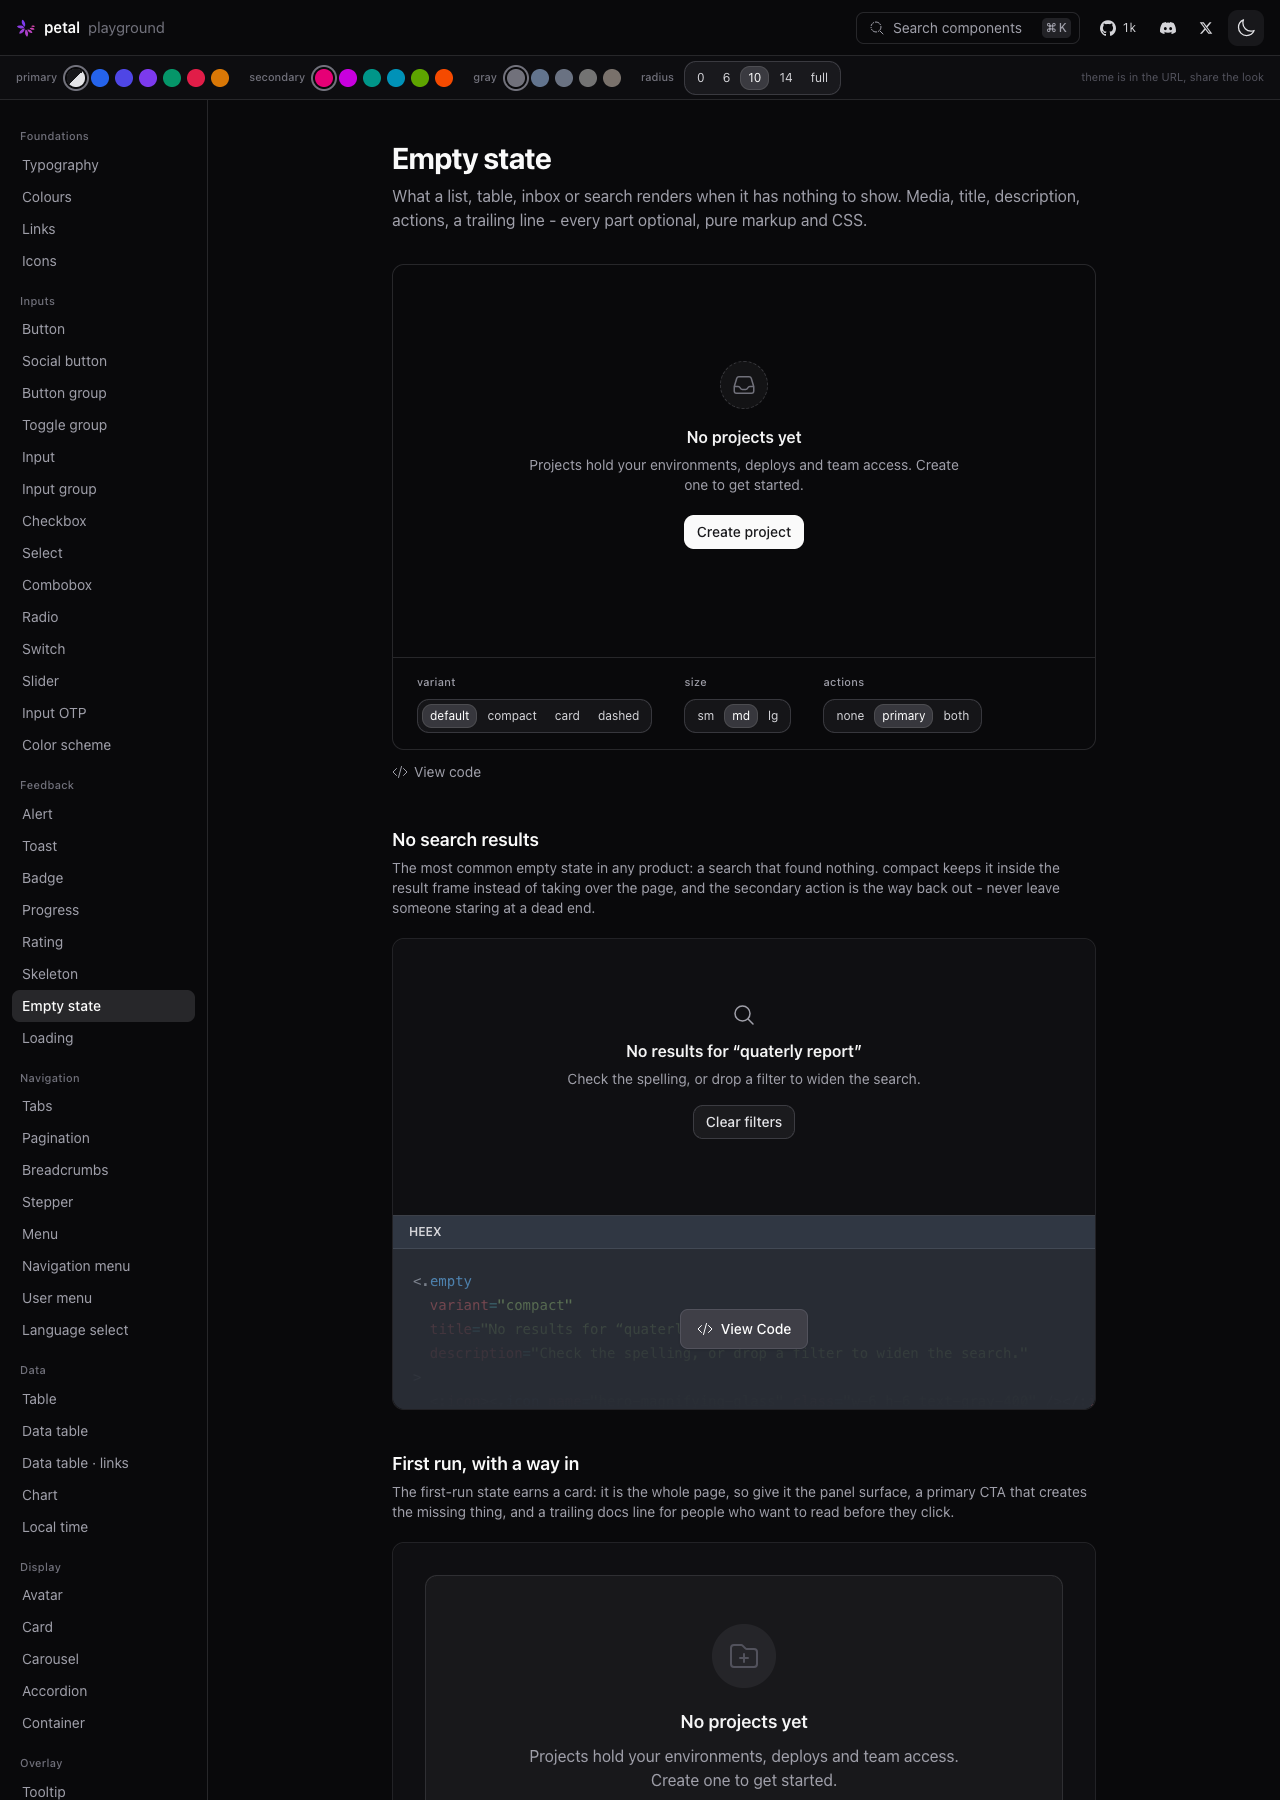Select the dashed variant option
The width and height of the screenshot is (1280, 1800).
pos(618,716)
